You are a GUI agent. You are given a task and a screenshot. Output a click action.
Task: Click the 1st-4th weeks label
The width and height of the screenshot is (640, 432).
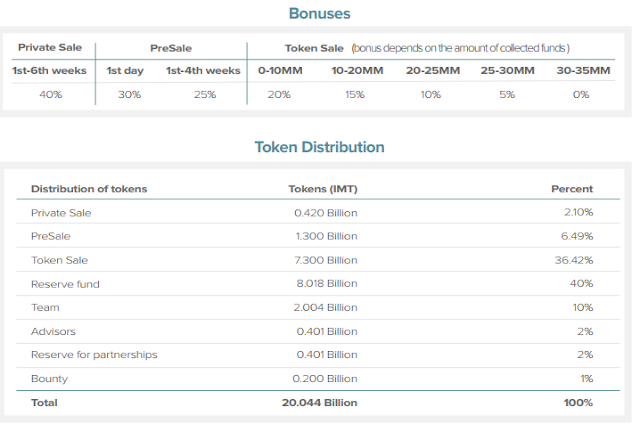click(x=203, y=71)
